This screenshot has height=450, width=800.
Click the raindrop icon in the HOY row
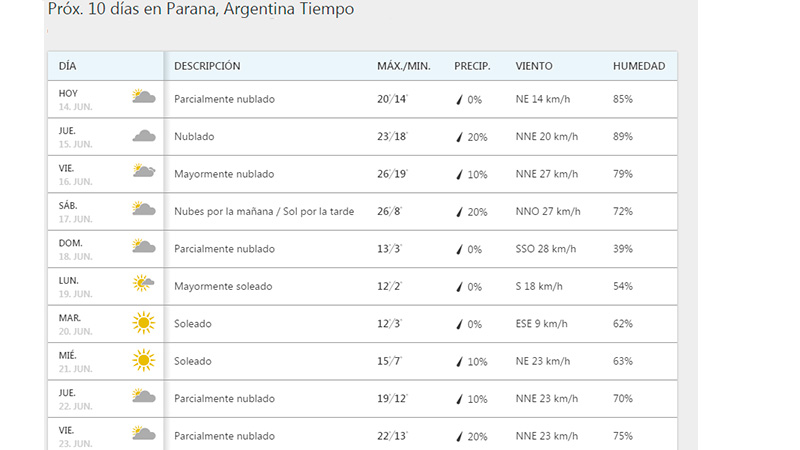coord(459,100)
